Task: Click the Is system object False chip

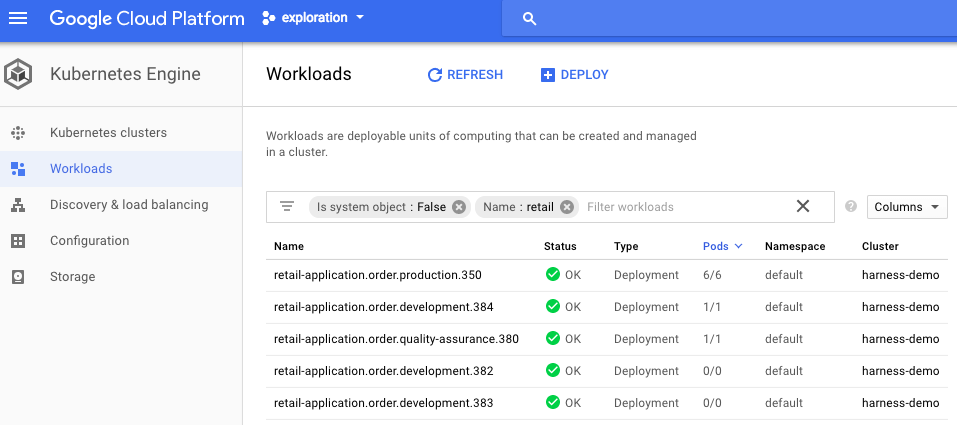Action: (x=389, y=207)
